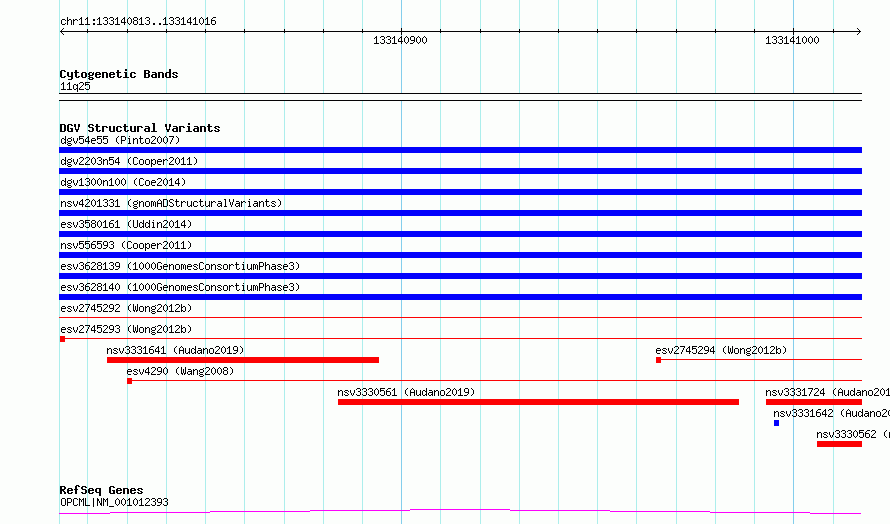Select the esv3580161 (Uddin2014) blue bar

460,234
